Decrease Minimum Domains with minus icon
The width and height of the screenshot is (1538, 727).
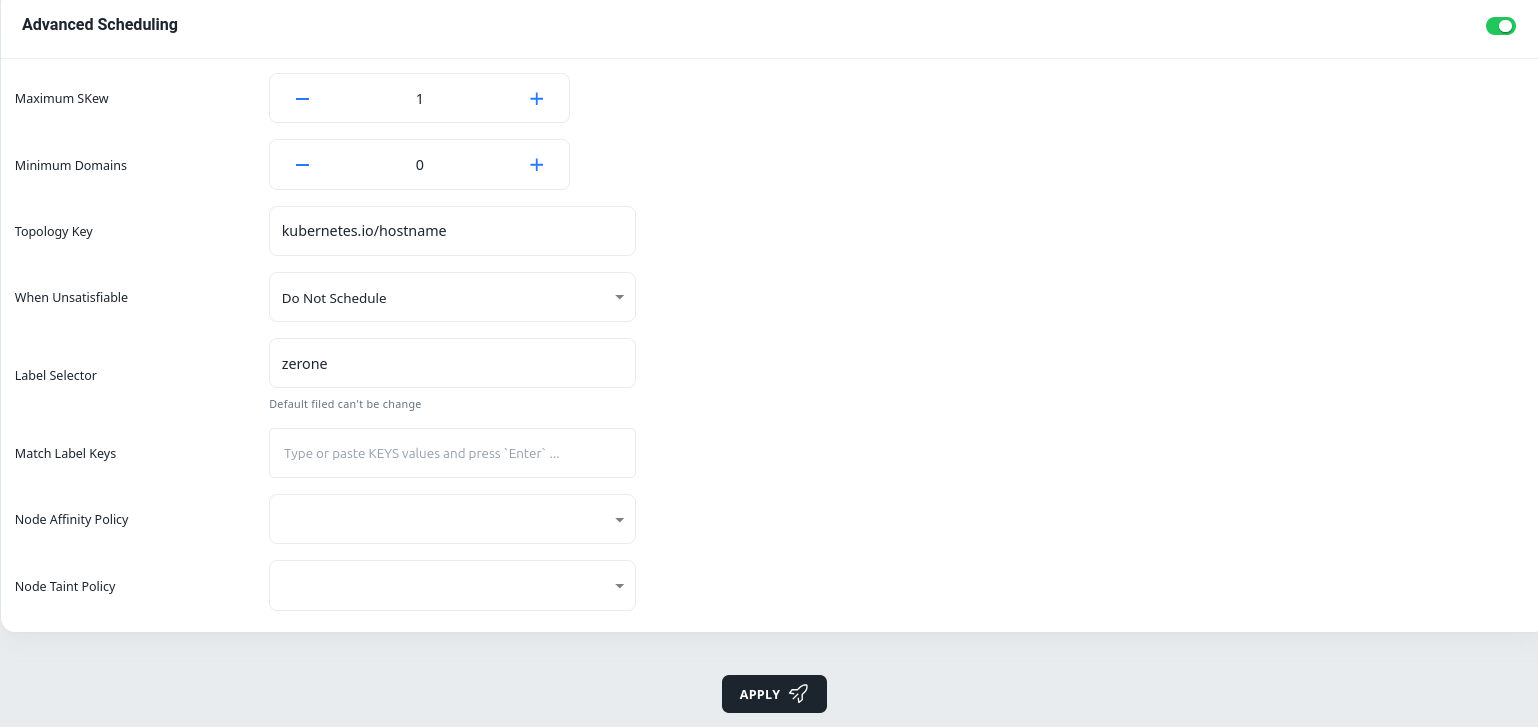tap(302, 165)
